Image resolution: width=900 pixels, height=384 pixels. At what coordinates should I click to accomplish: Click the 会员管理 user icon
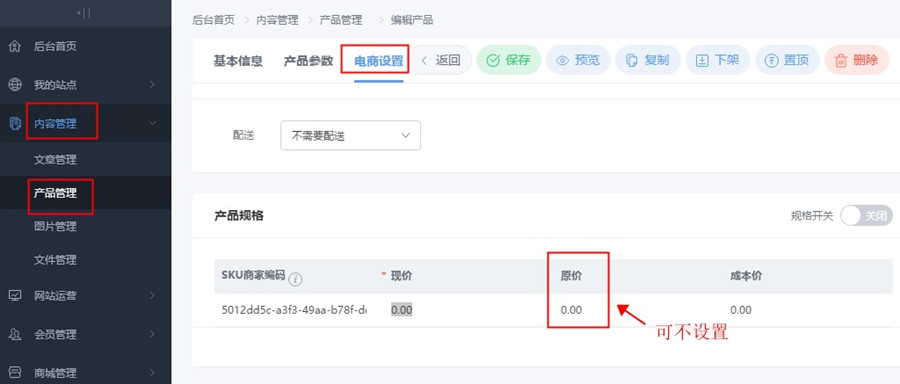(15, 334)
